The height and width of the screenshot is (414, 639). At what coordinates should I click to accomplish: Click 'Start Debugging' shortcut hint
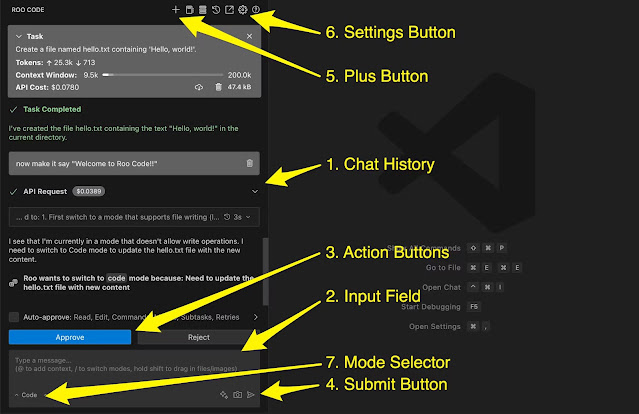pyautogui.click(x=431, y=307)
